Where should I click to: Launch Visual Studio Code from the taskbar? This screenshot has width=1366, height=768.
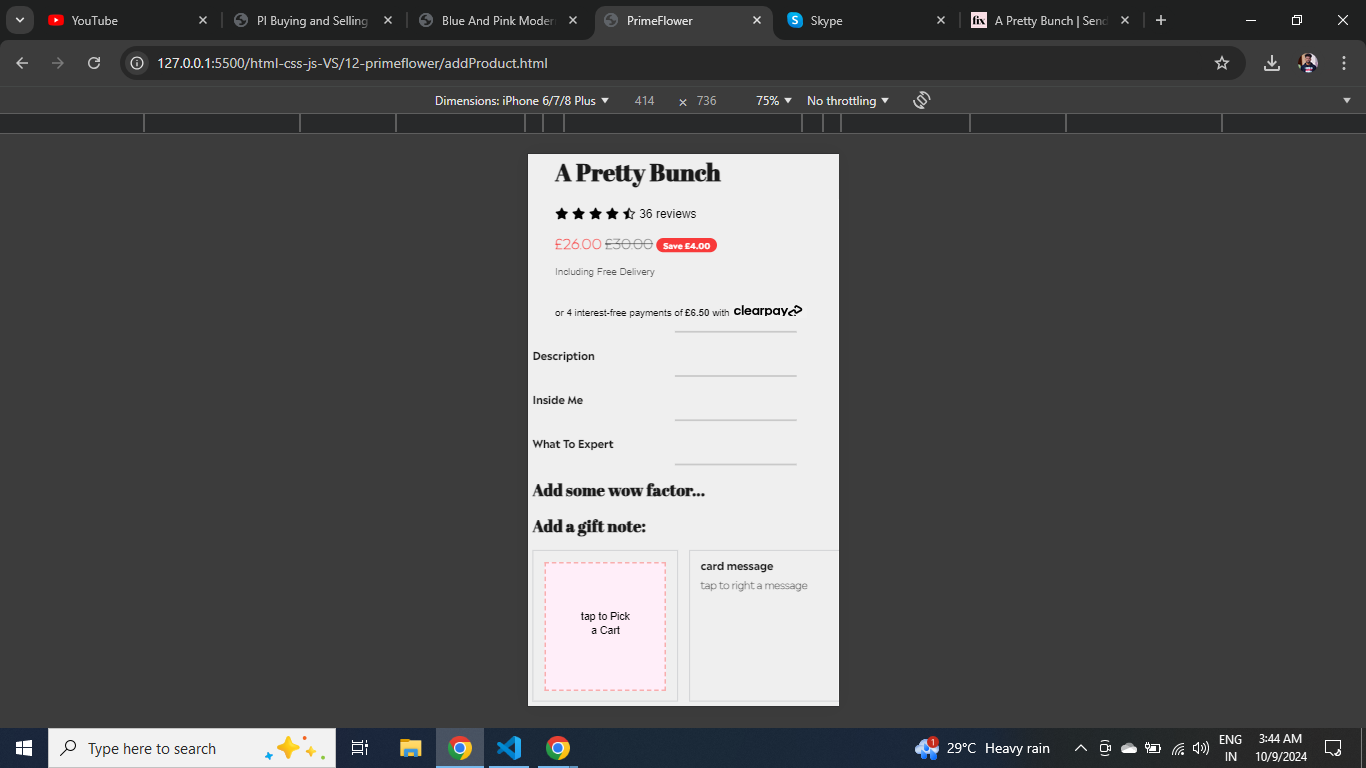[x=509, y=748]
